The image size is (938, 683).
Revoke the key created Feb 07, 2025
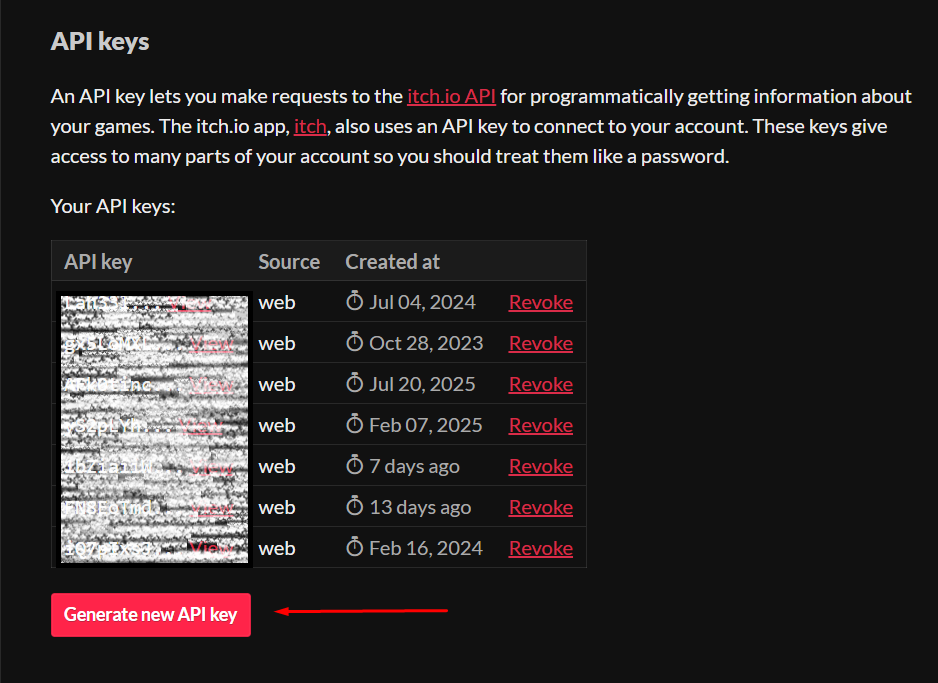(x=540, y=425)
